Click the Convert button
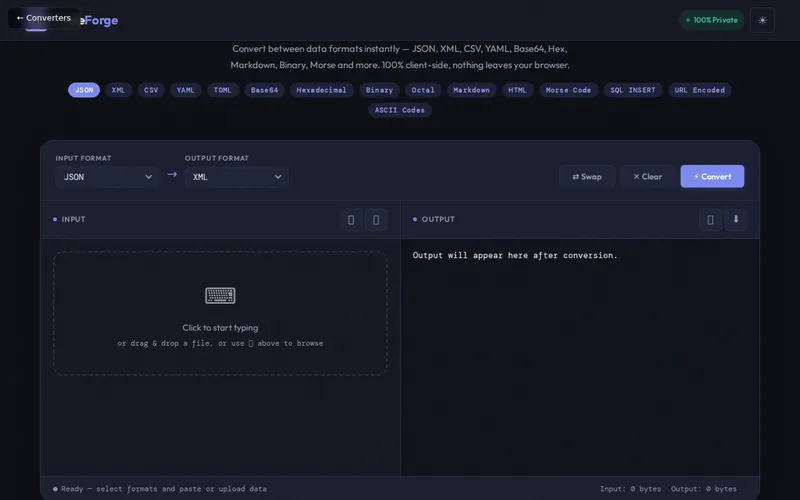Screen dimensions: 800x500 712,177
